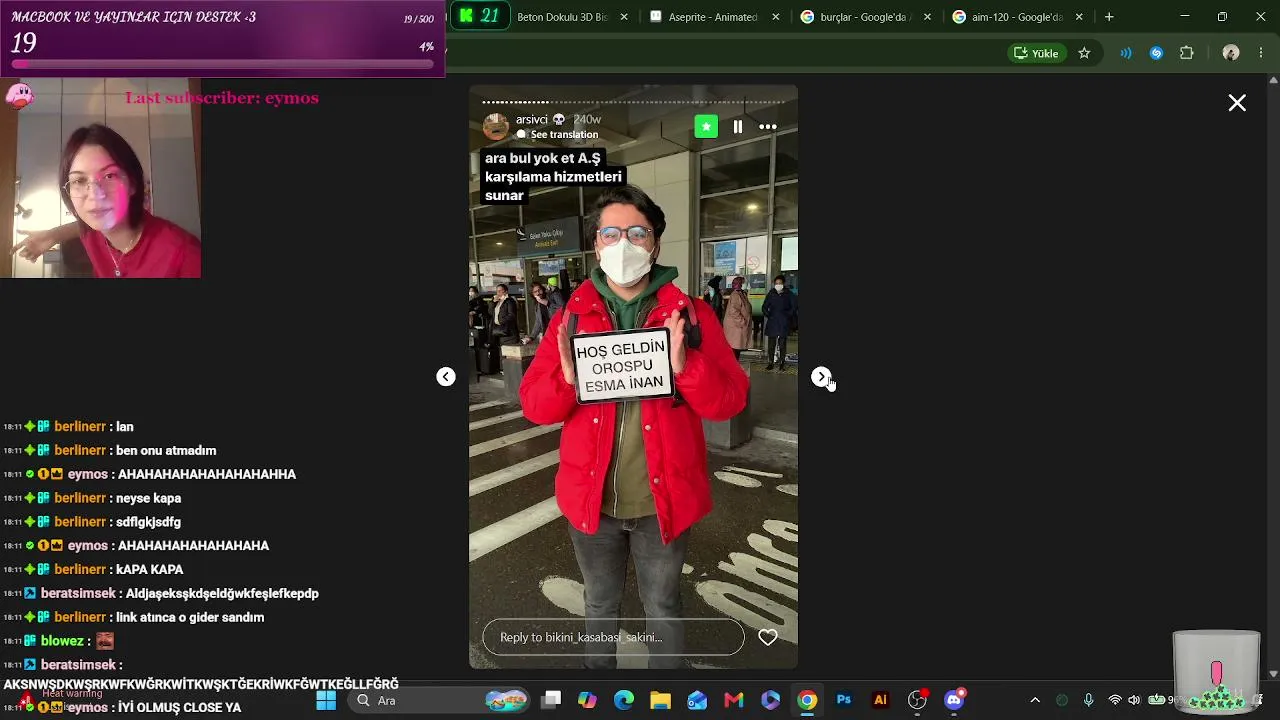Switch to the aim-120 Google tab

click(1017, 17)
